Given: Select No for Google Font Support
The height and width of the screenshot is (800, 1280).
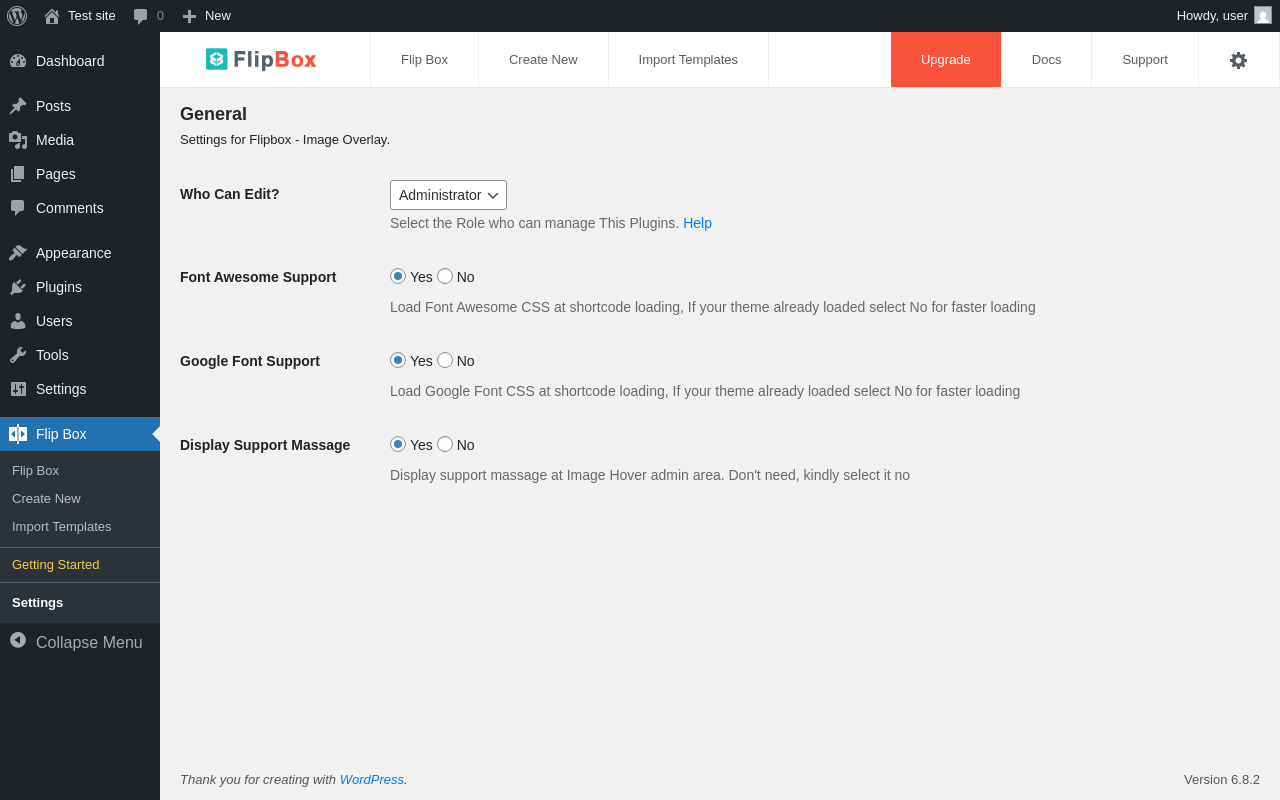Looking at the screenshot, I should pyautogui.click(x=445, y=360).
